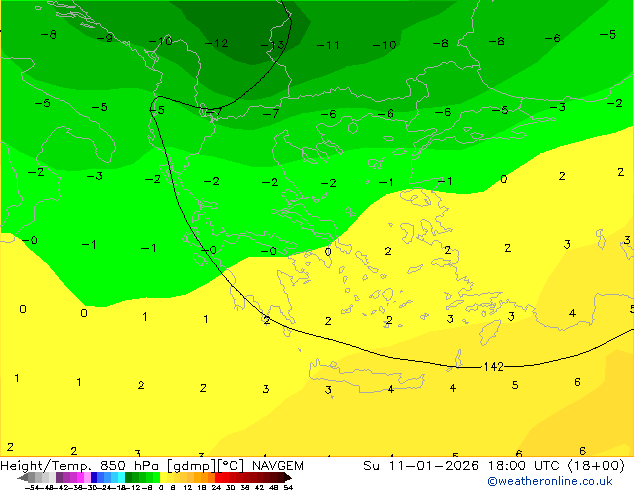Click the 142 contour line label
Viewport: 634px width, 490px height.
(493, 367)
